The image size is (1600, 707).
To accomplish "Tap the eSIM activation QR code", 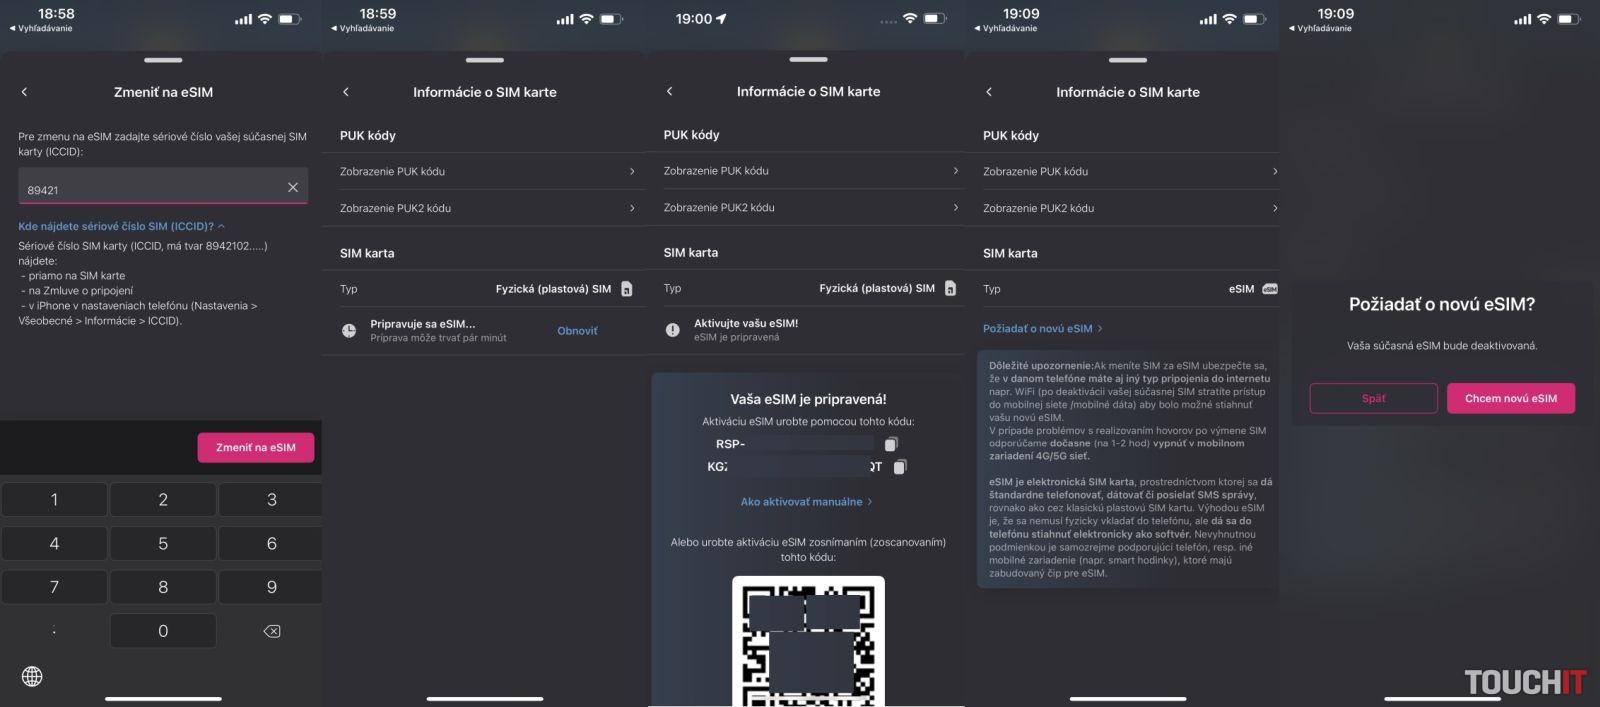I will pos(808,640).
